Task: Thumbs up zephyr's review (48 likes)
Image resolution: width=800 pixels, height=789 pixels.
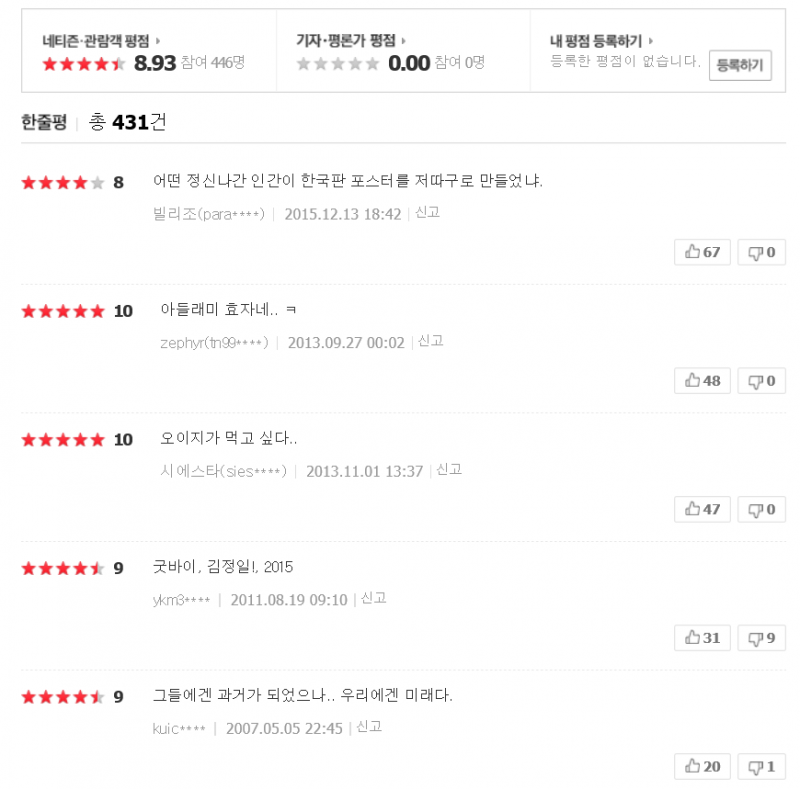Action: click(x=703, y=381)
